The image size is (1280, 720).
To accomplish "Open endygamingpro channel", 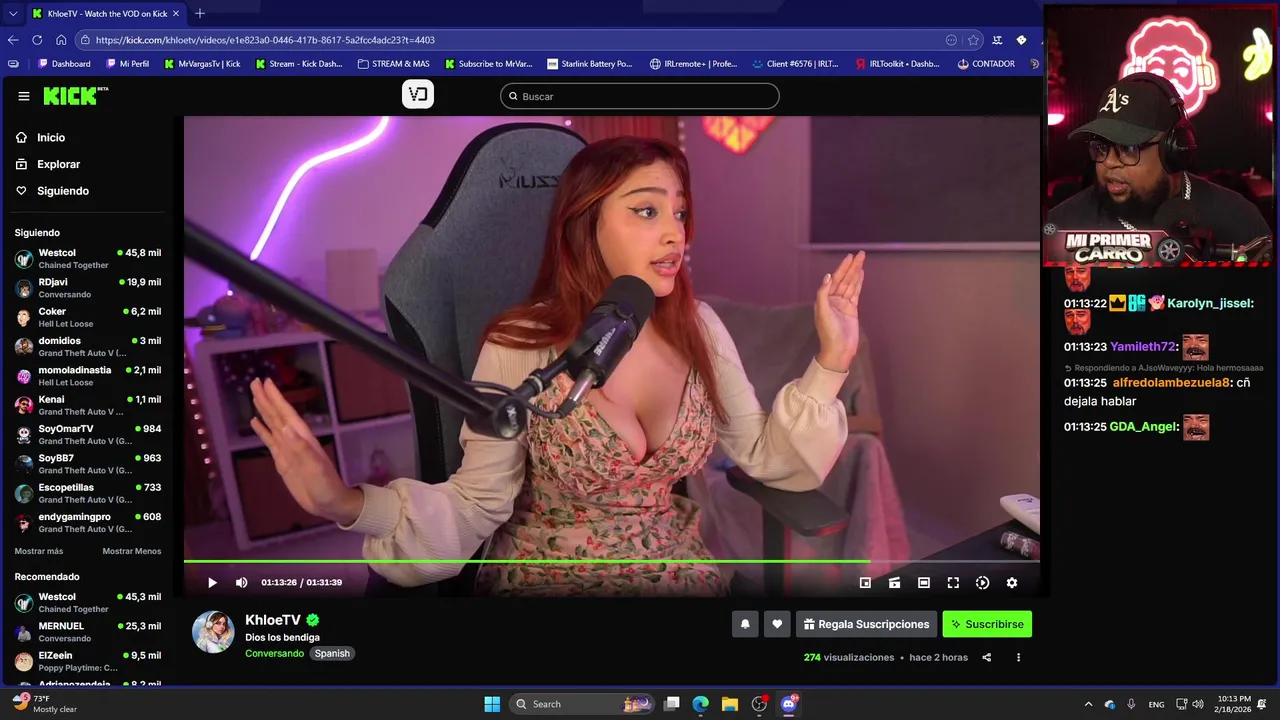I will point(88,522).
